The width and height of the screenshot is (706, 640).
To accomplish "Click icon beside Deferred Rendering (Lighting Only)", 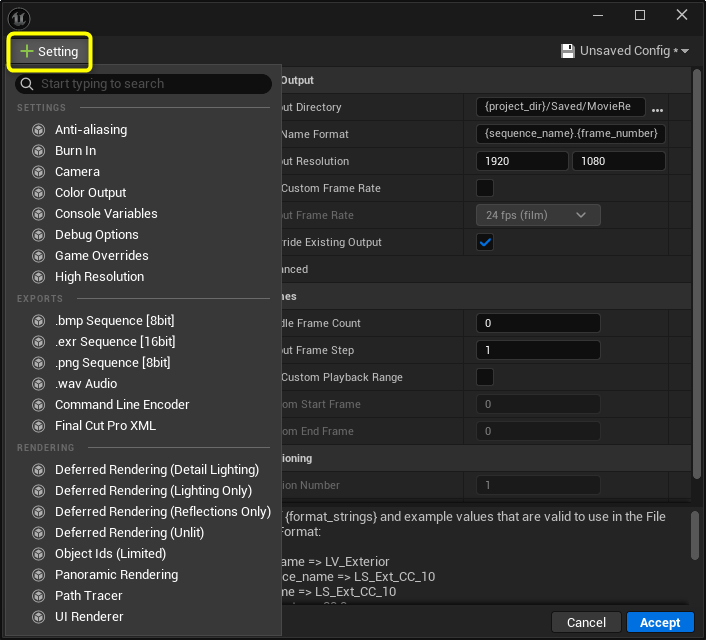I will pyautogui.click(x=39, y=491).
